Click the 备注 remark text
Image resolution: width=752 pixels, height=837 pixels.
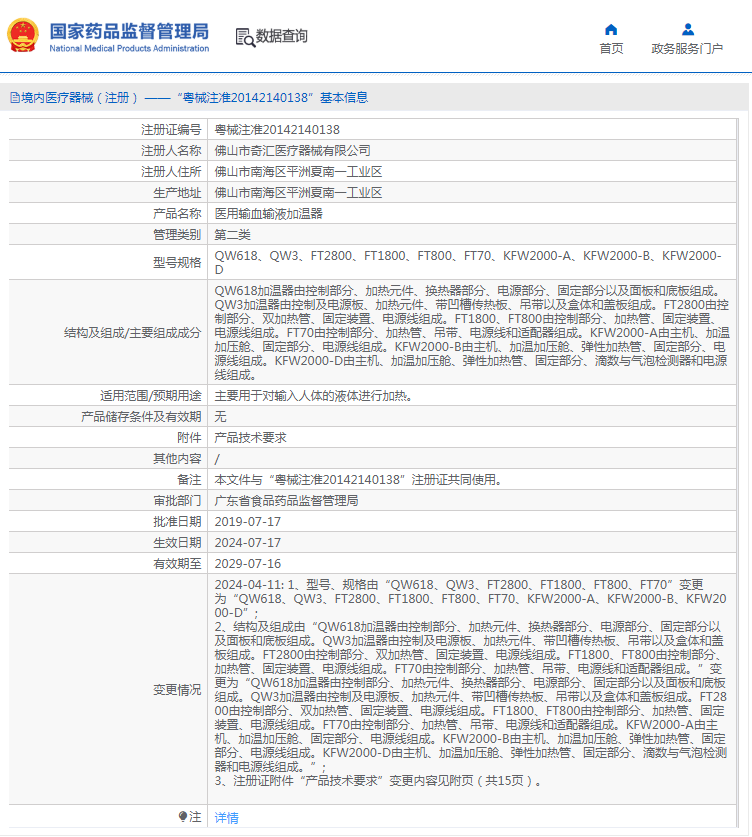pyautogui.click(x=358, y=480)
